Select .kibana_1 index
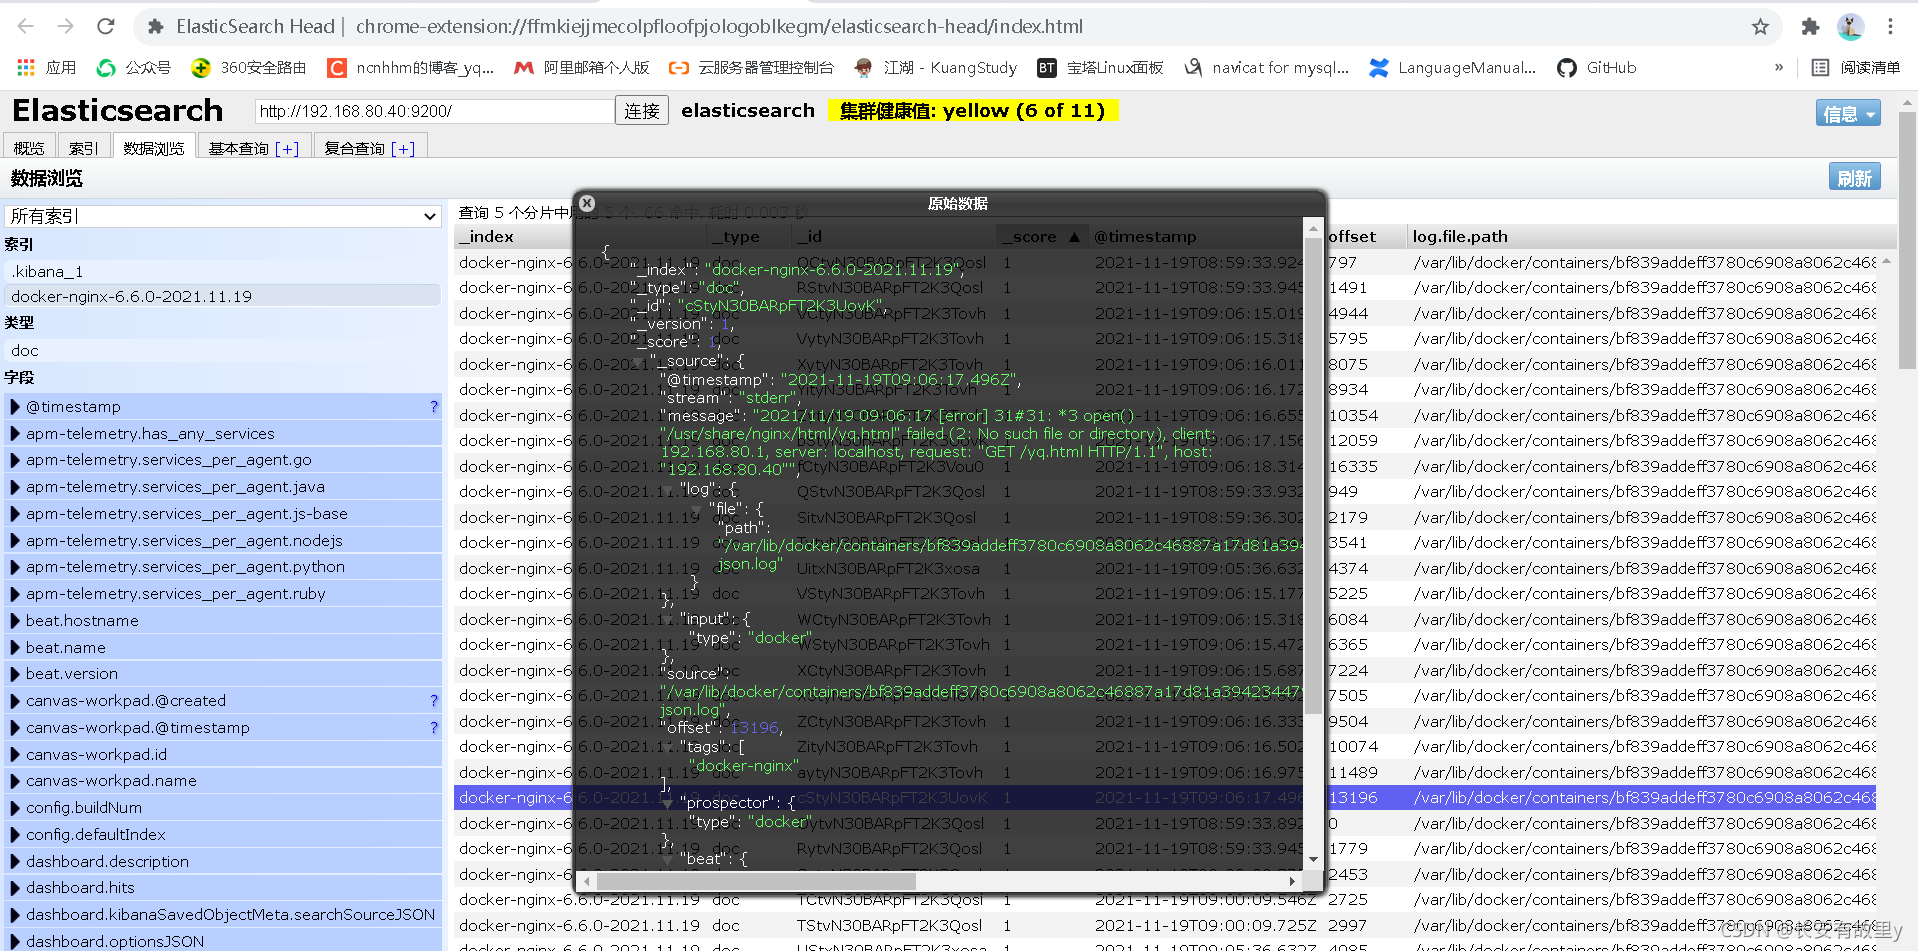The width and height of the screenshot is (1918, 951). (222, 271)
